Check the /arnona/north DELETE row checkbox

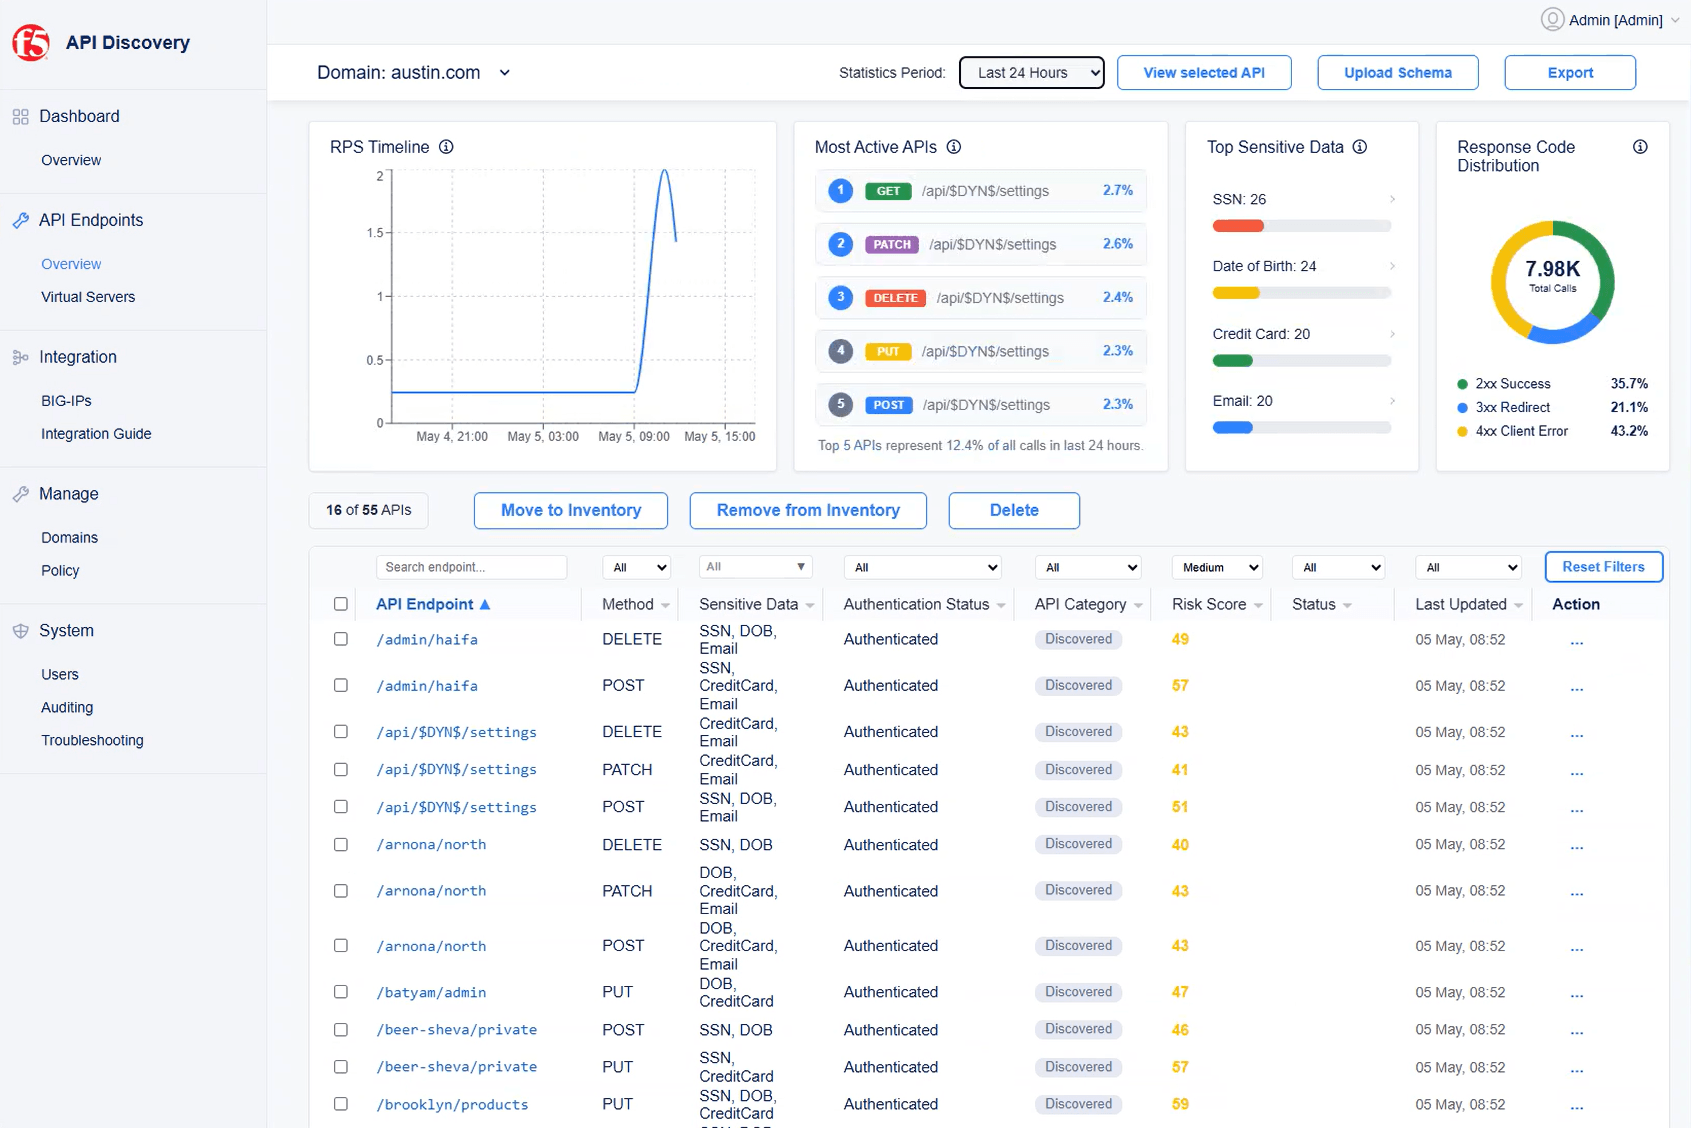coord(341,845)
